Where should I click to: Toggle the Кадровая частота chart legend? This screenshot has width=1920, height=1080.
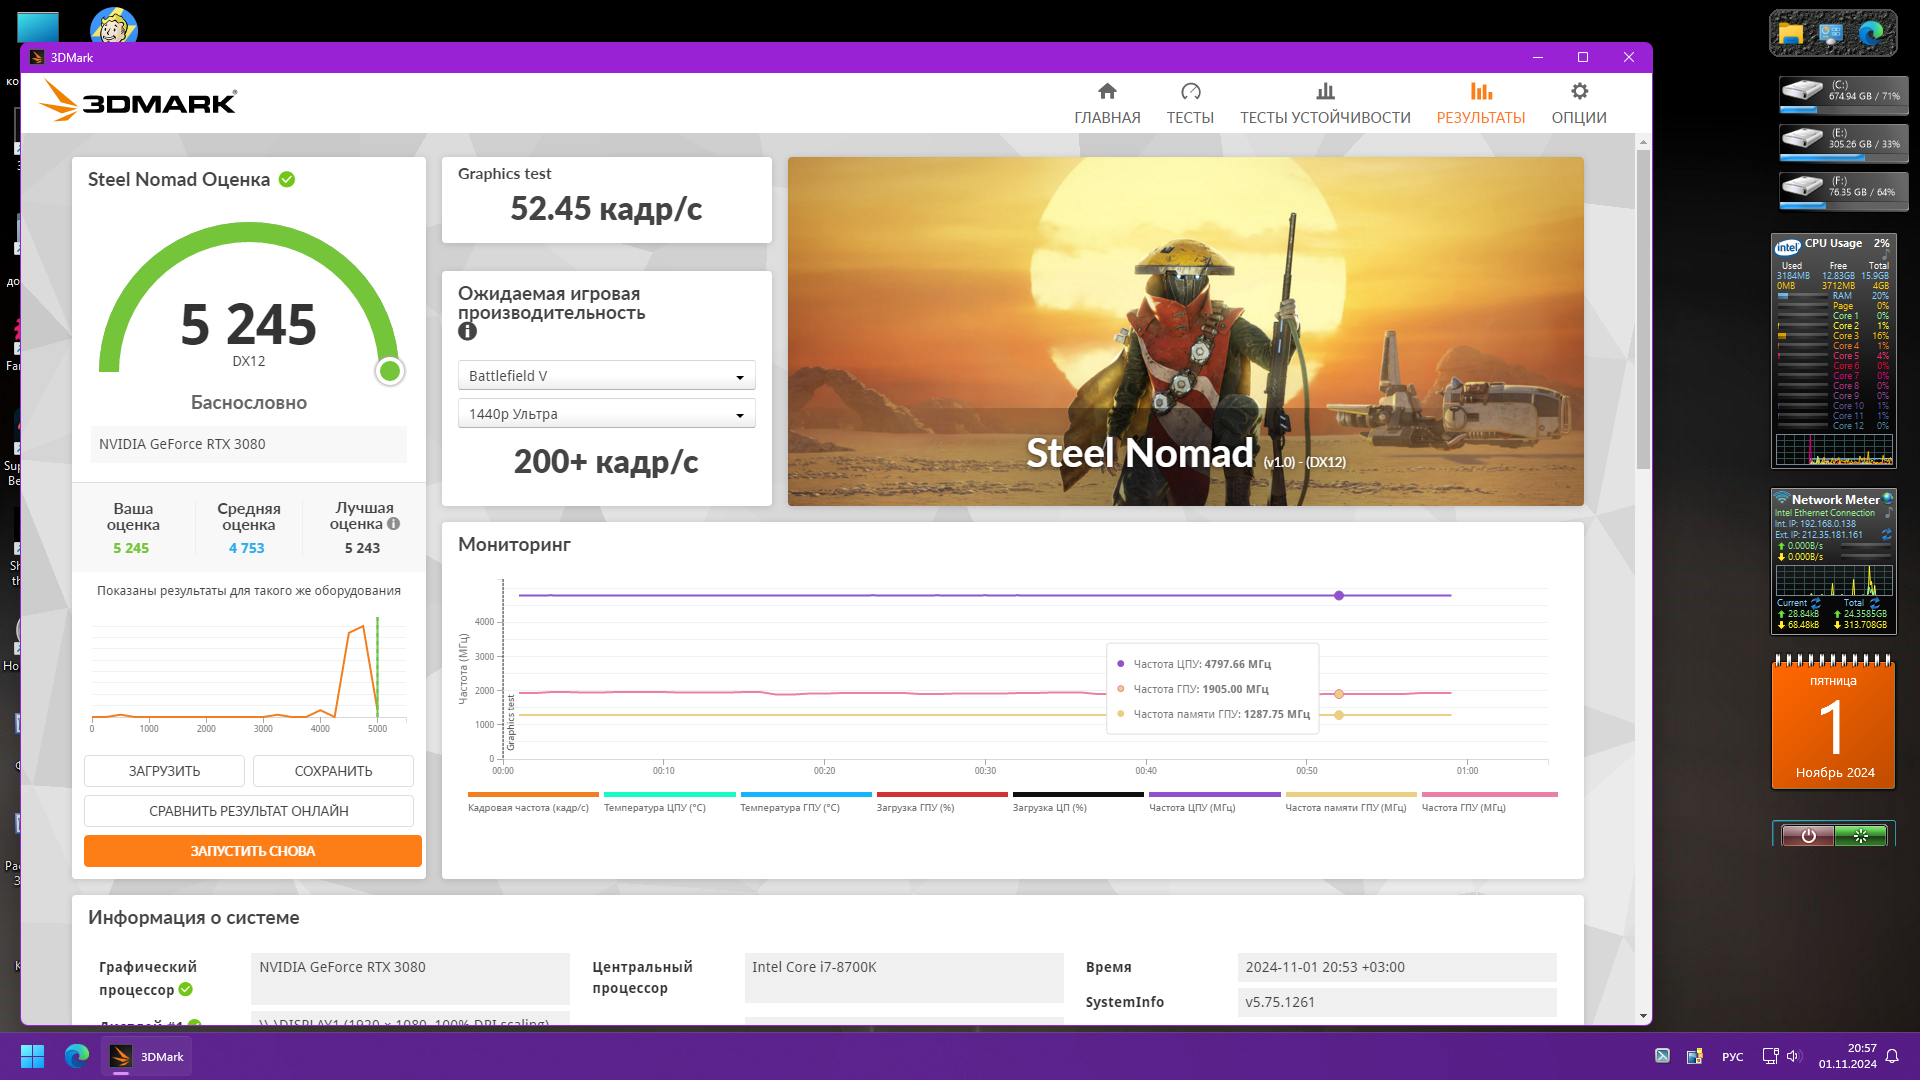tap(528, 807)
